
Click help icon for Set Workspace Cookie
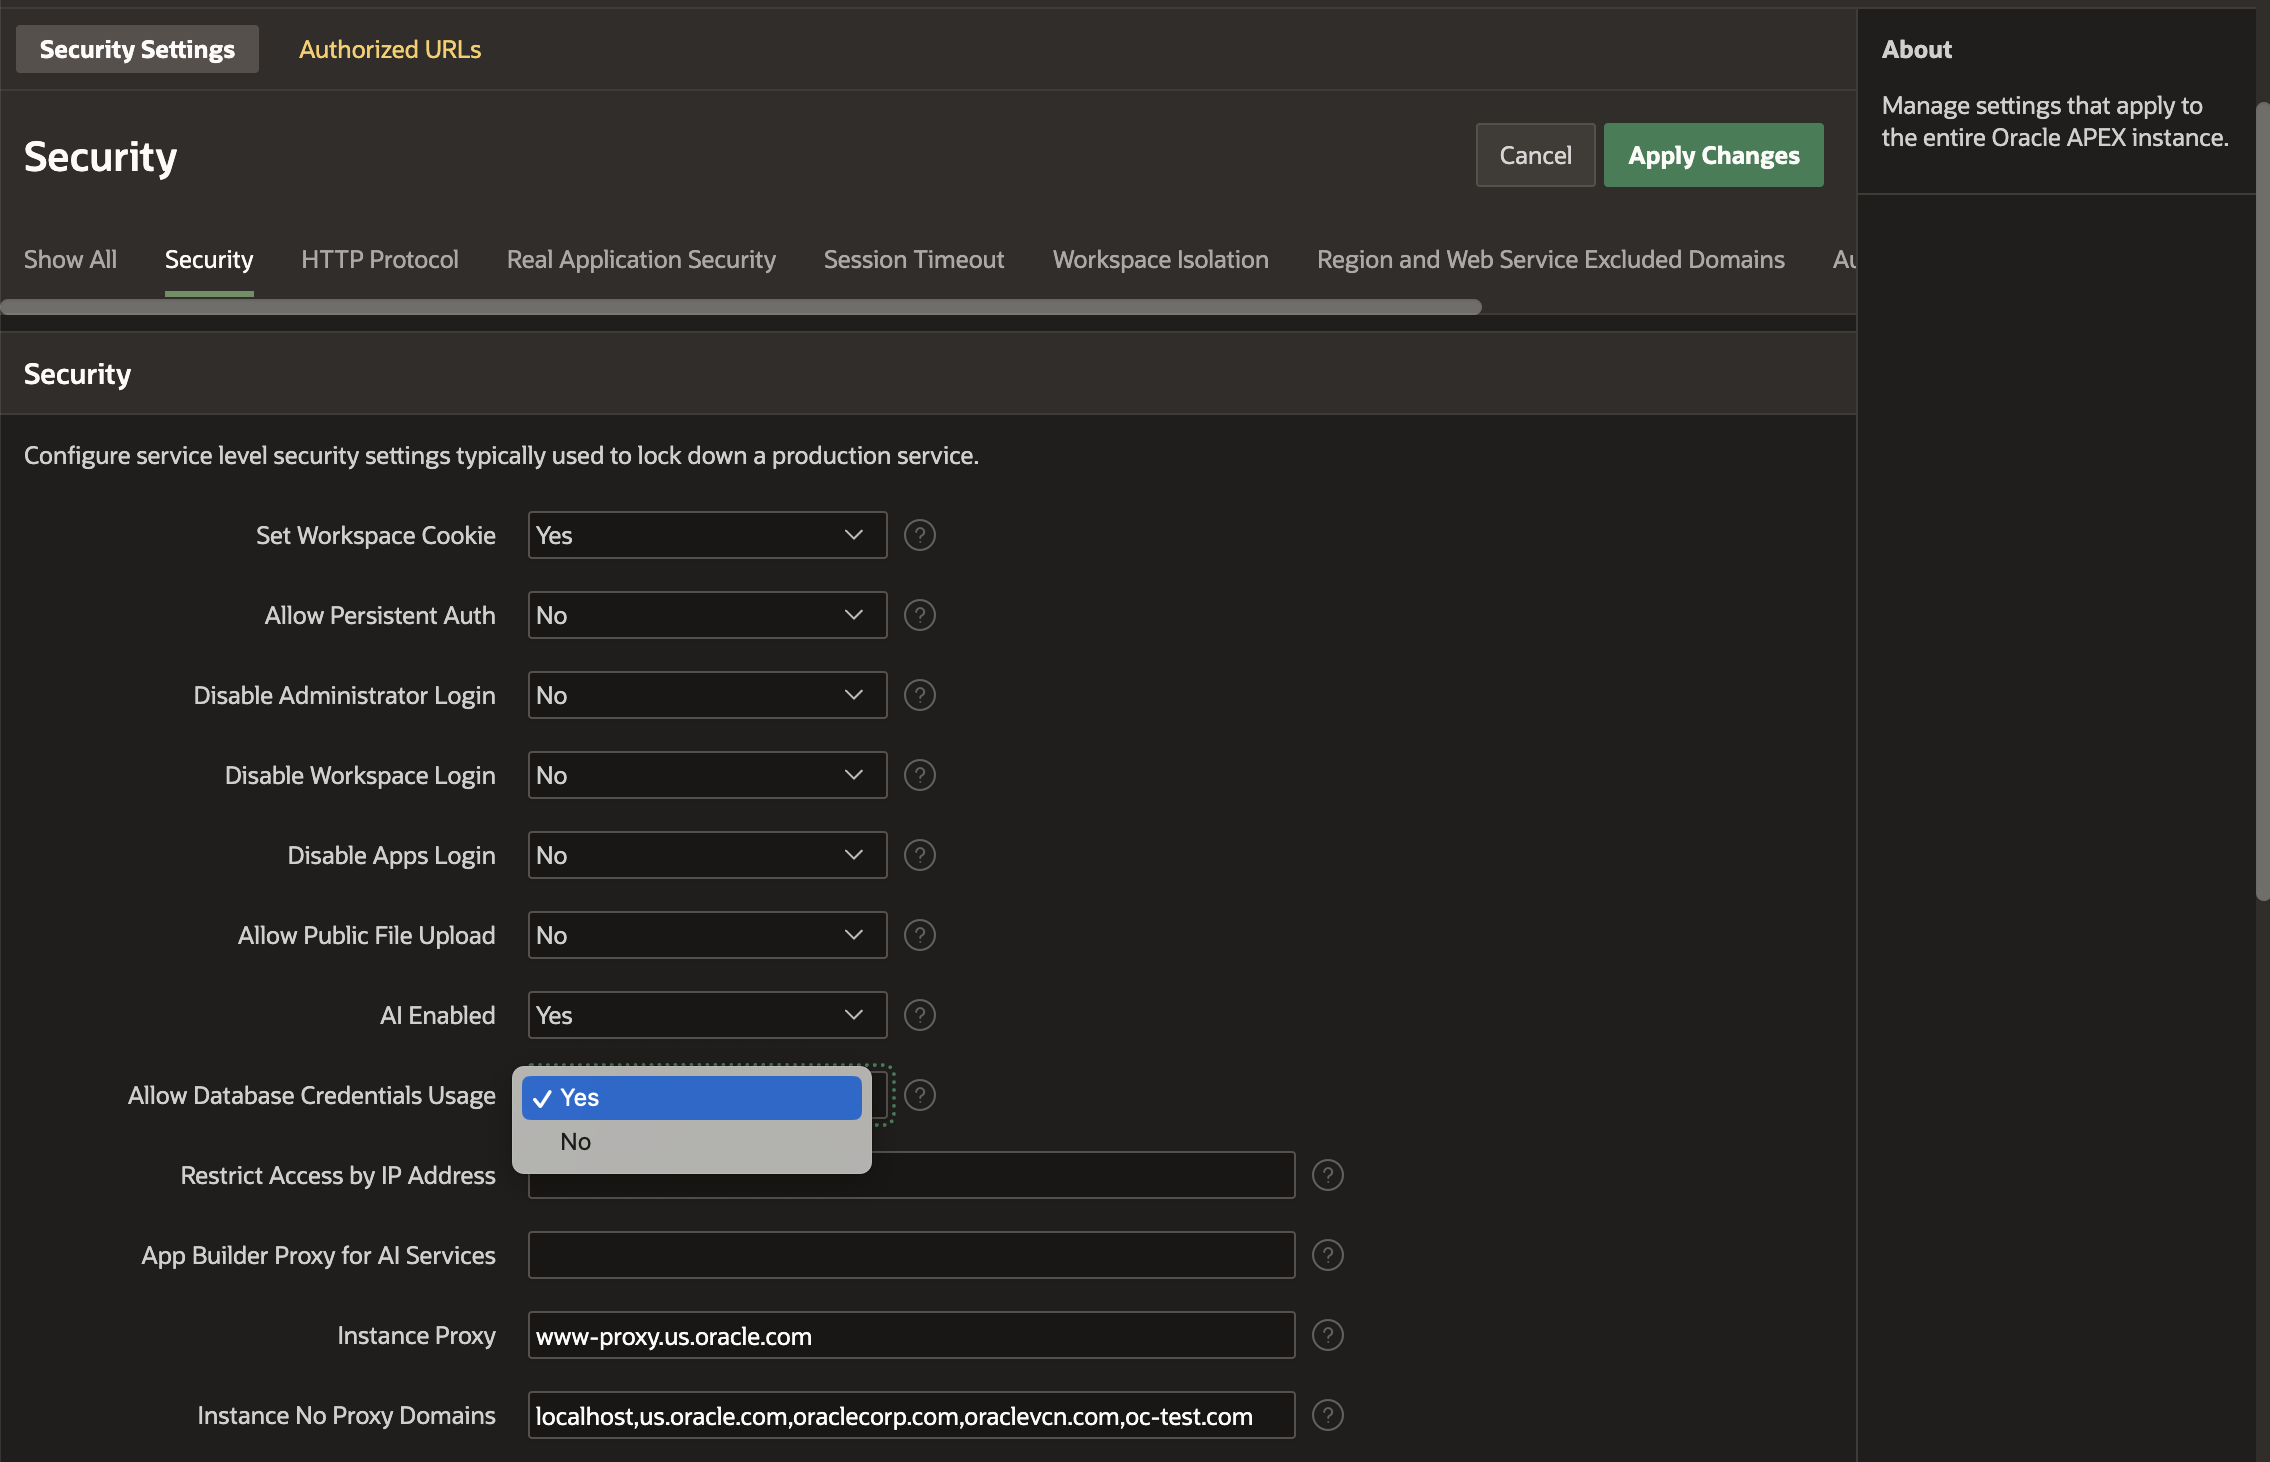click(919, 535)
